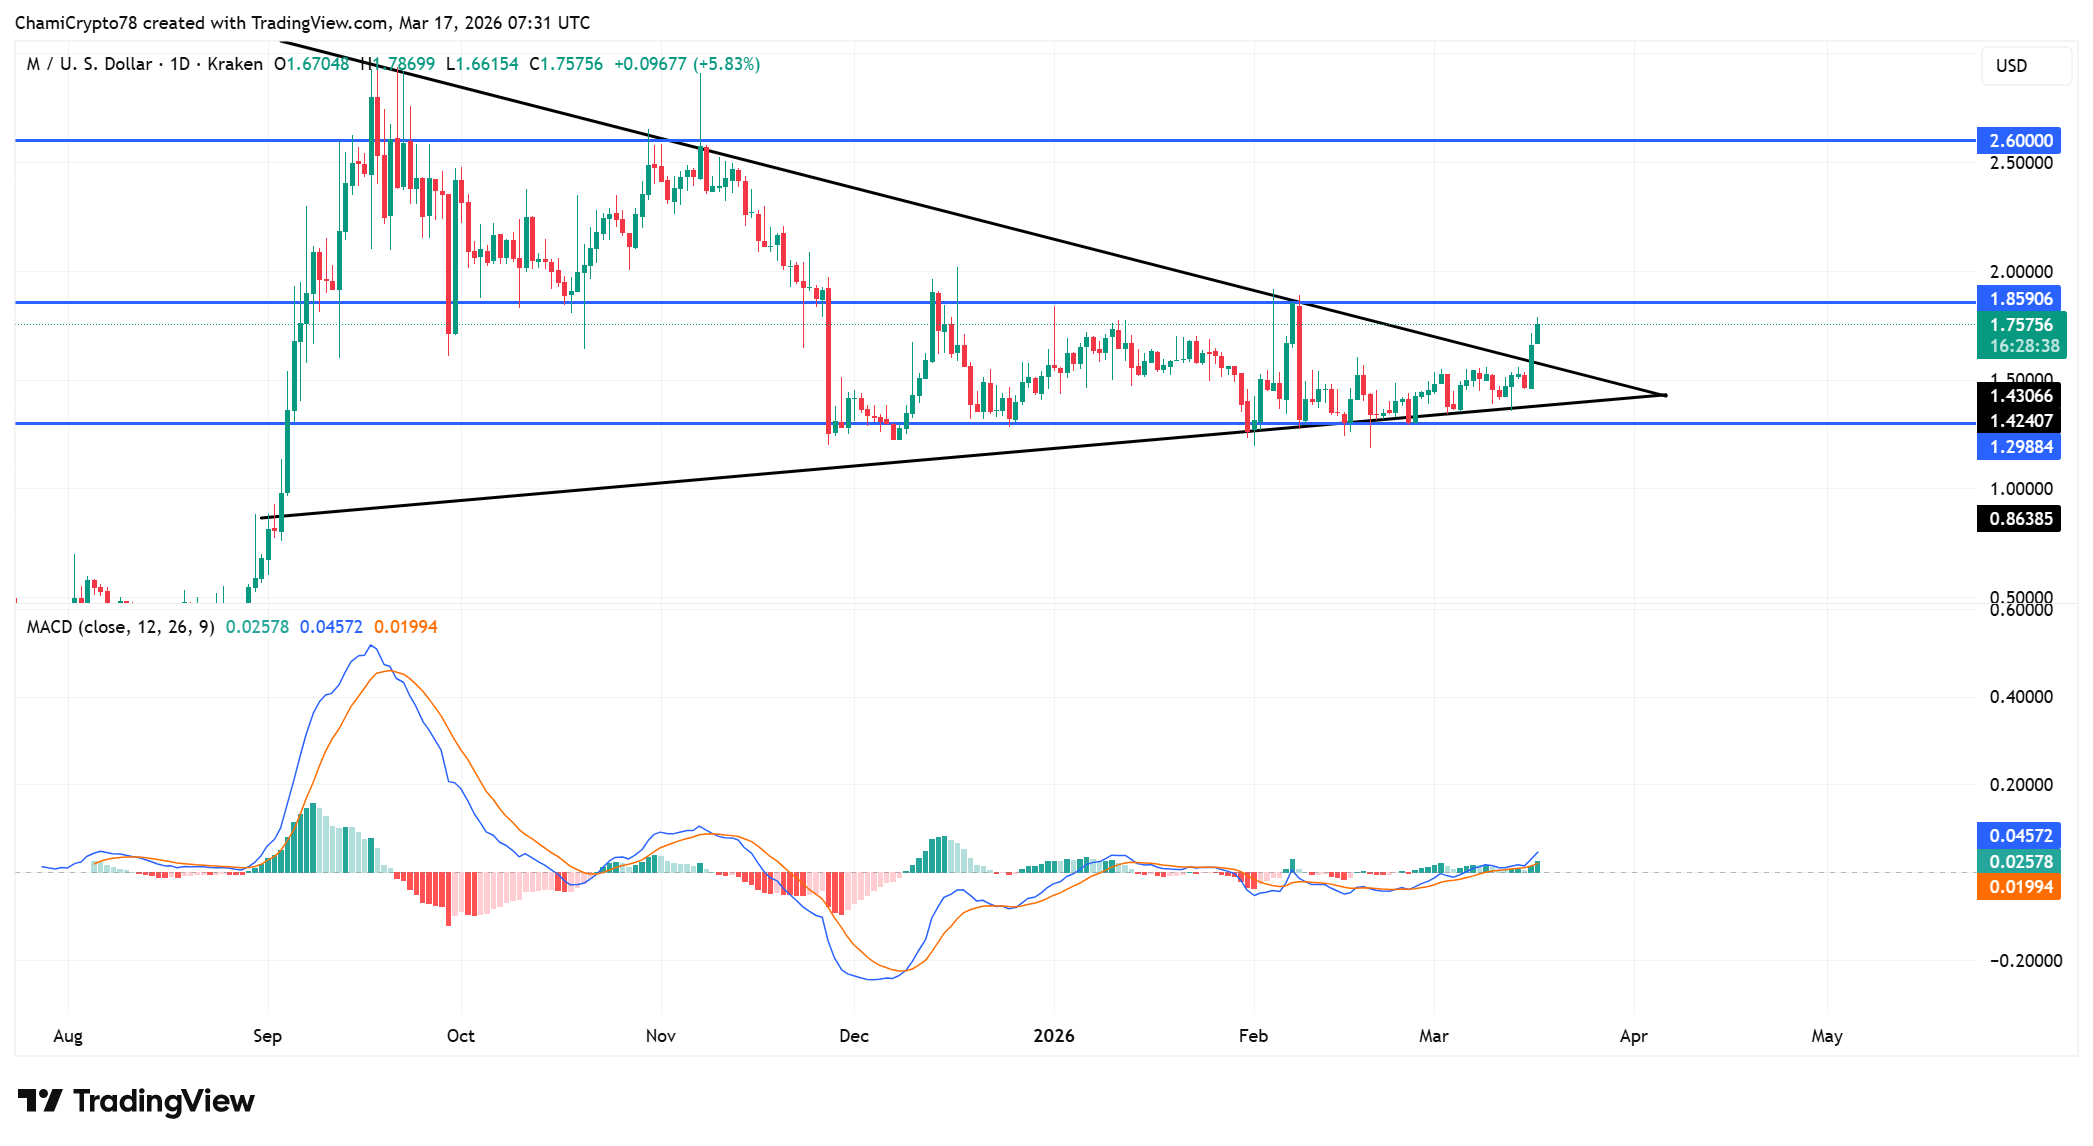
Task: Click the TradingView logo icon
Action: pyautogui.click(x=40, y=1101)
